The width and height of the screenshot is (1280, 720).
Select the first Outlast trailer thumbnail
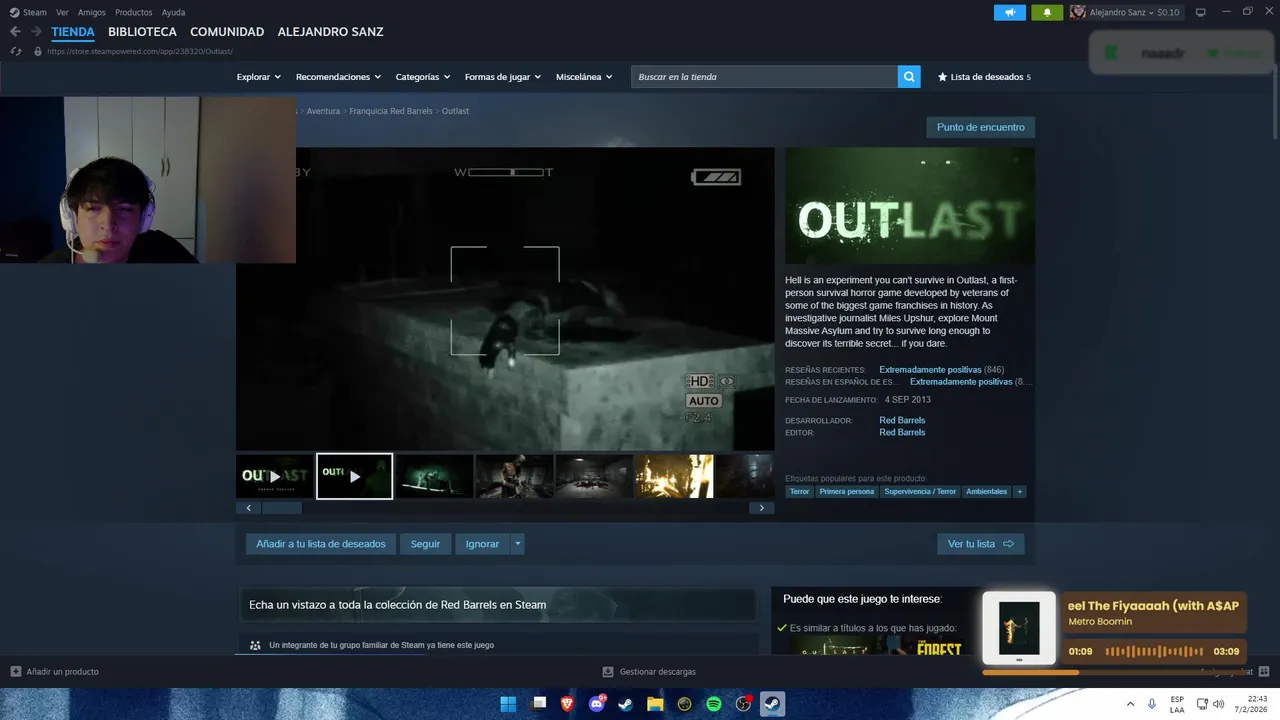click(274, 476)
